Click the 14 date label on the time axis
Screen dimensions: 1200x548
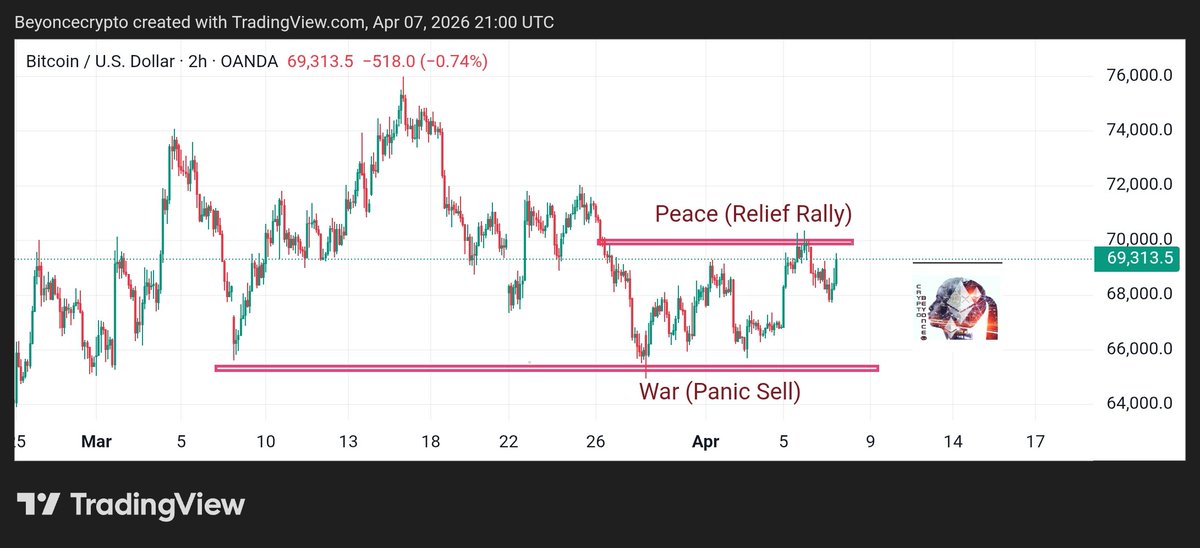(953, 440)
